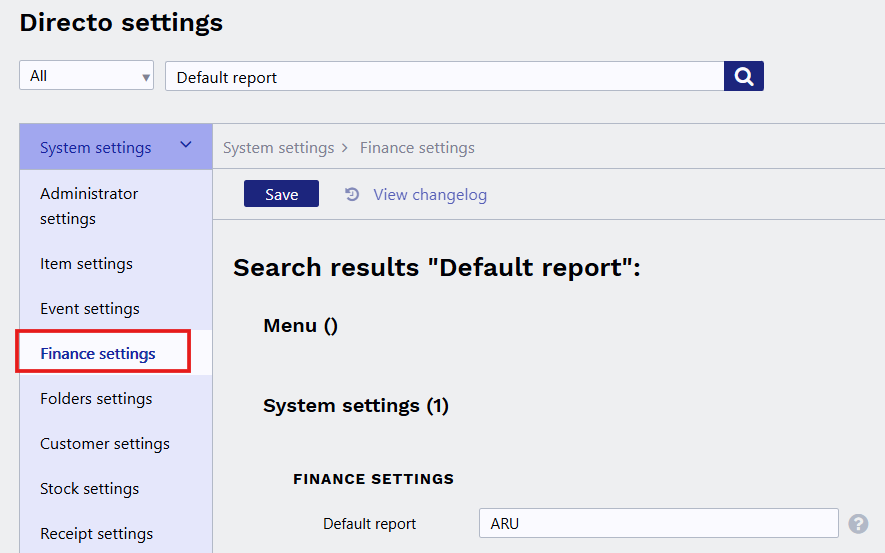Click the history icon beside View changelog

[x=352, y=194]
